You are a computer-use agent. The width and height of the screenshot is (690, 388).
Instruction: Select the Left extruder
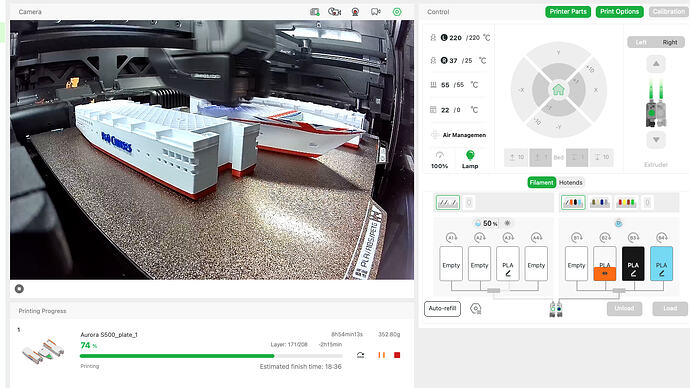(x=641, y=42)
